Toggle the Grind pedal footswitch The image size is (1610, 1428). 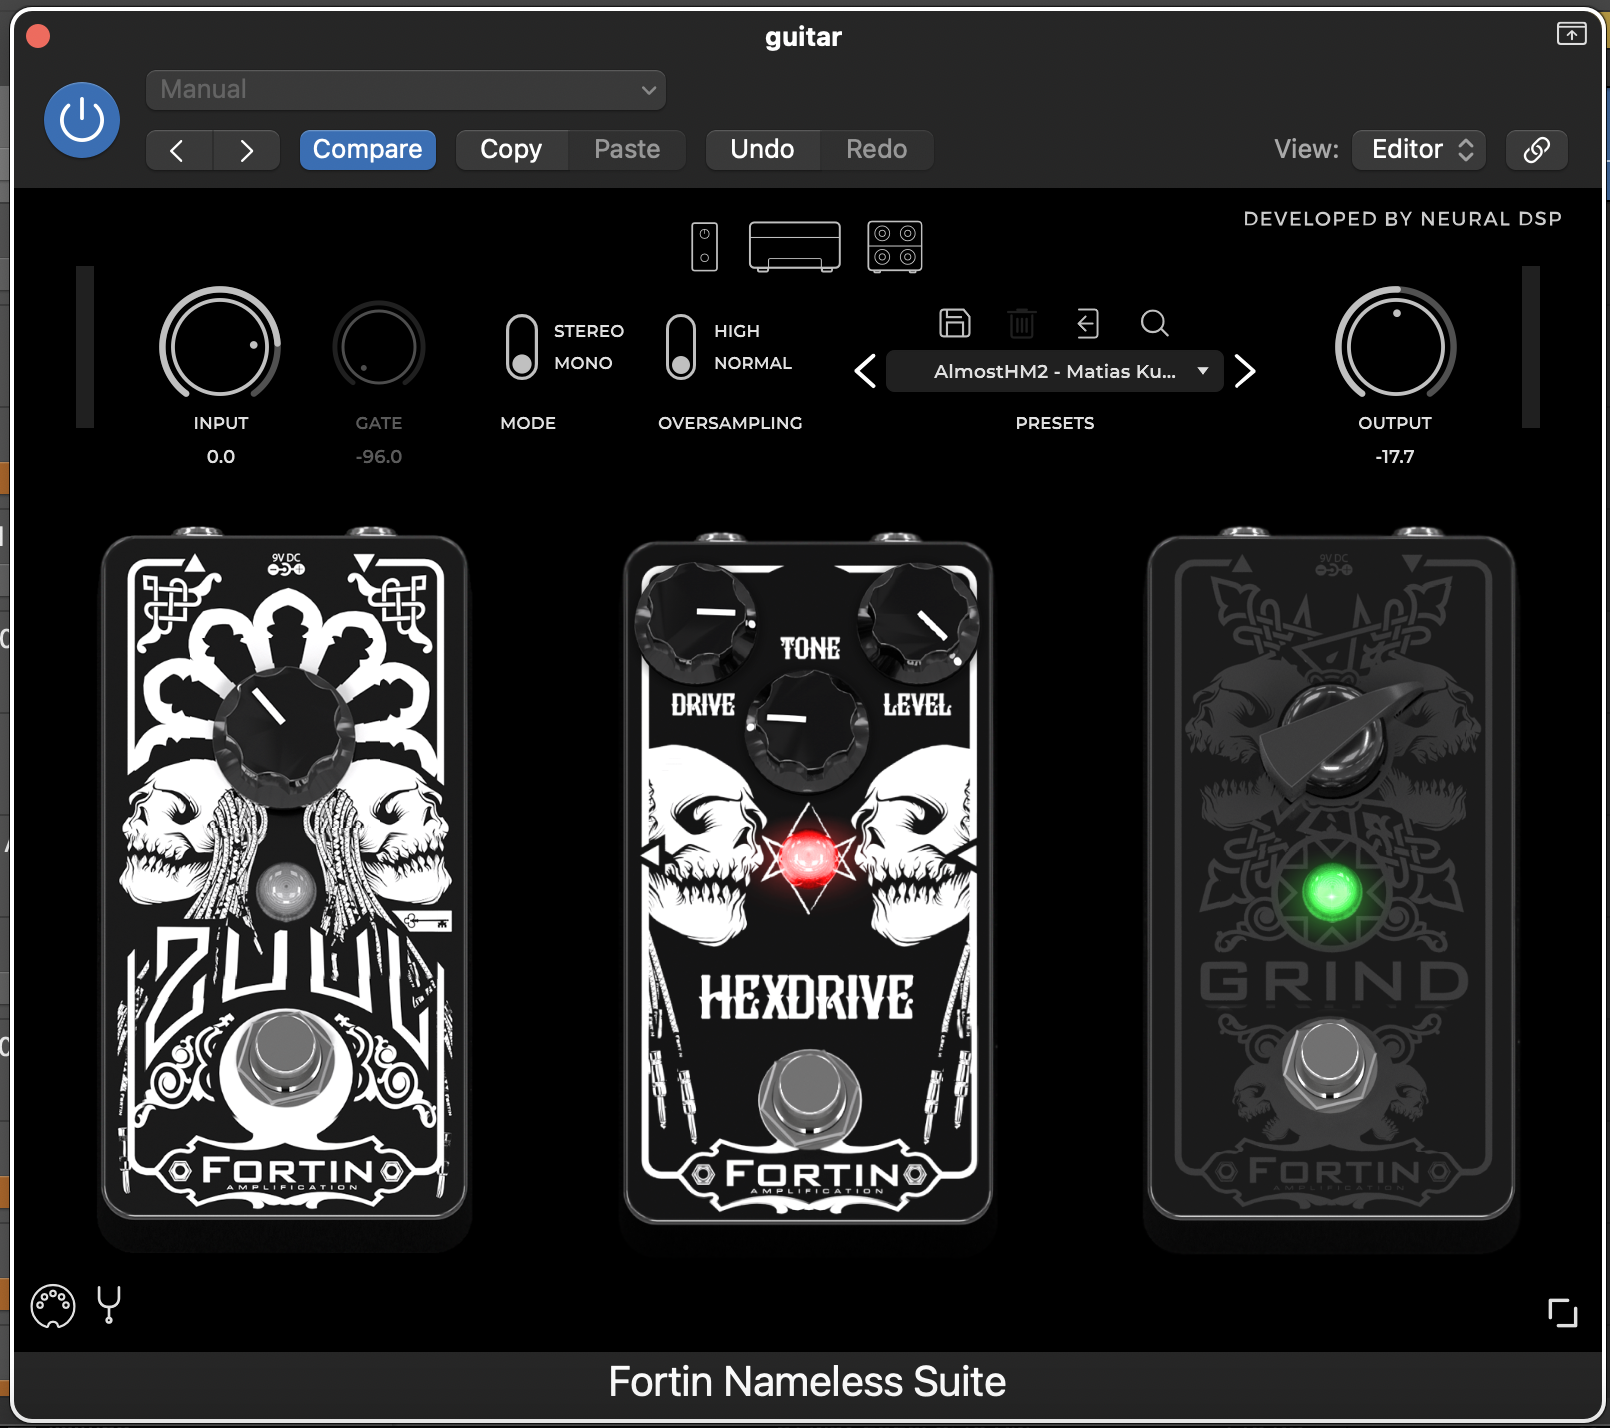[1330, 1063]
